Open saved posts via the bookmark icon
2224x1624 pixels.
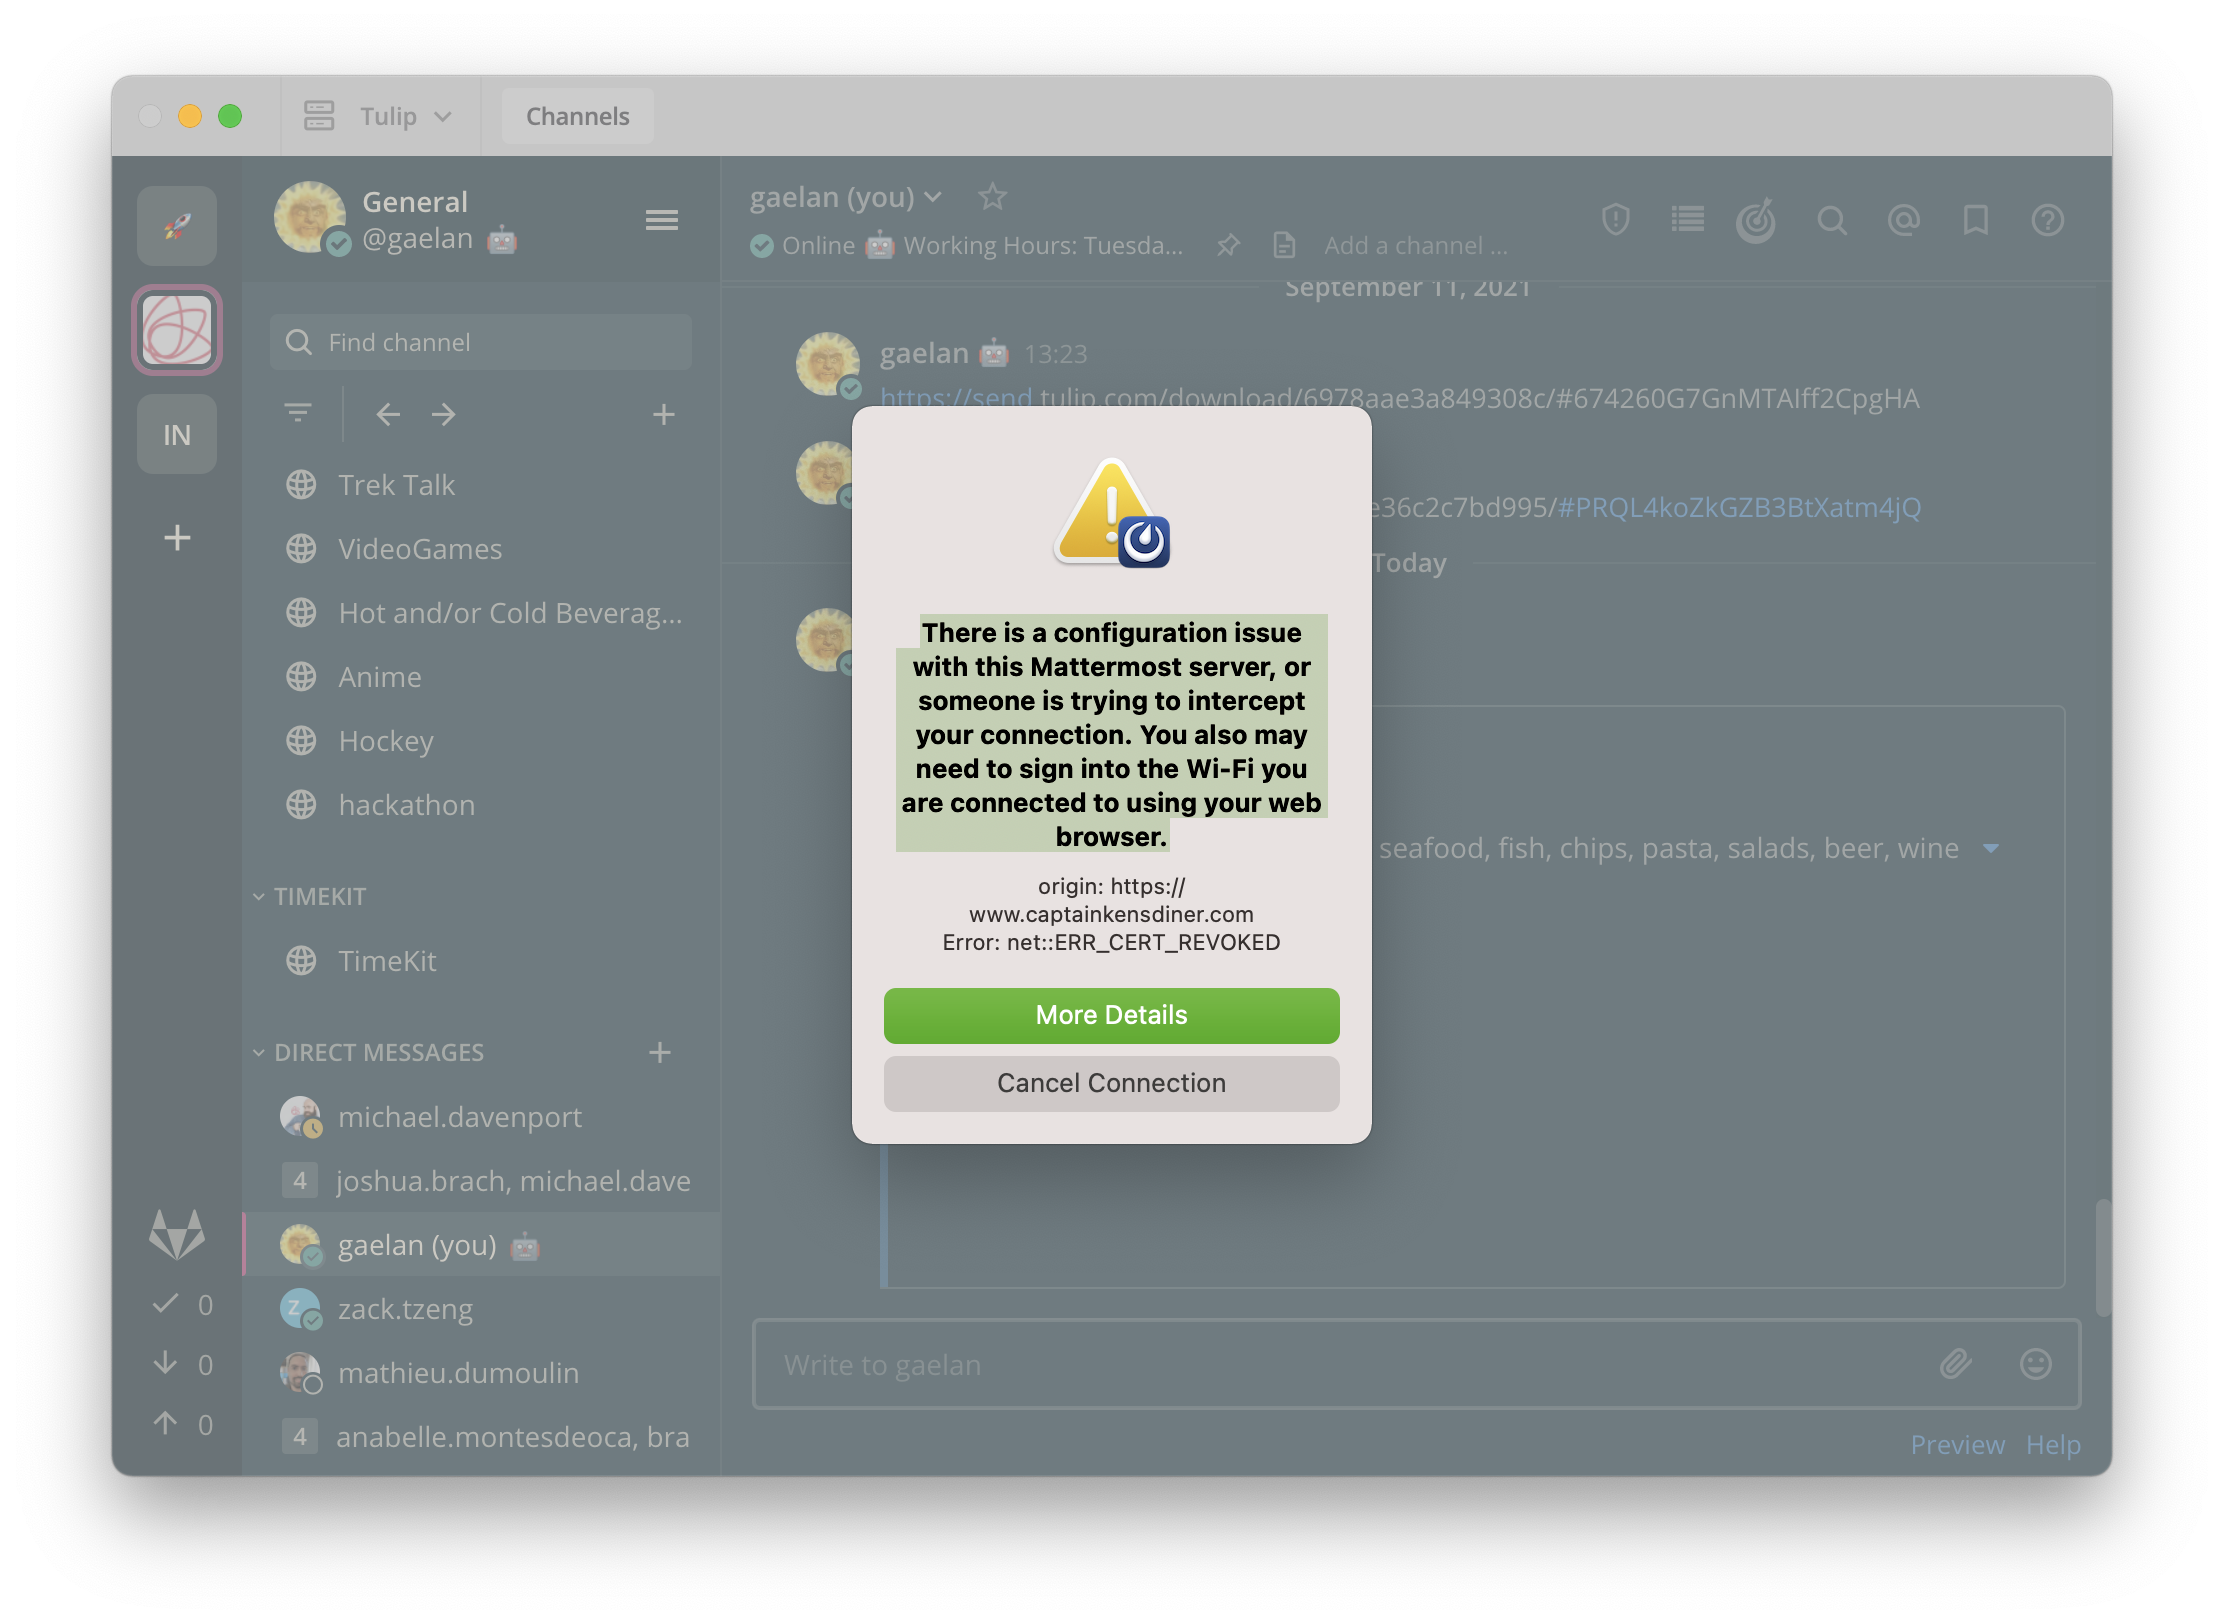(1975, 220)
